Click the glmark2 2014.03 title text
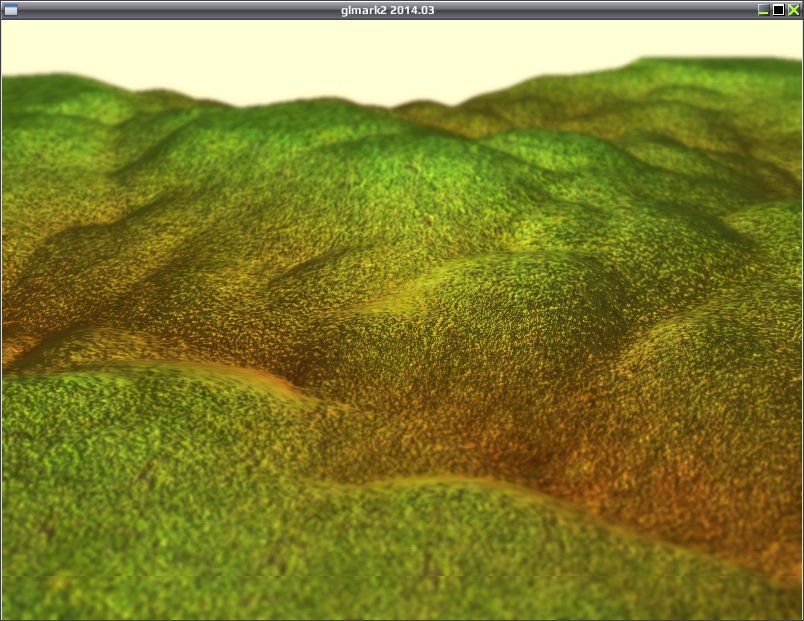 [x=388, y=10]
